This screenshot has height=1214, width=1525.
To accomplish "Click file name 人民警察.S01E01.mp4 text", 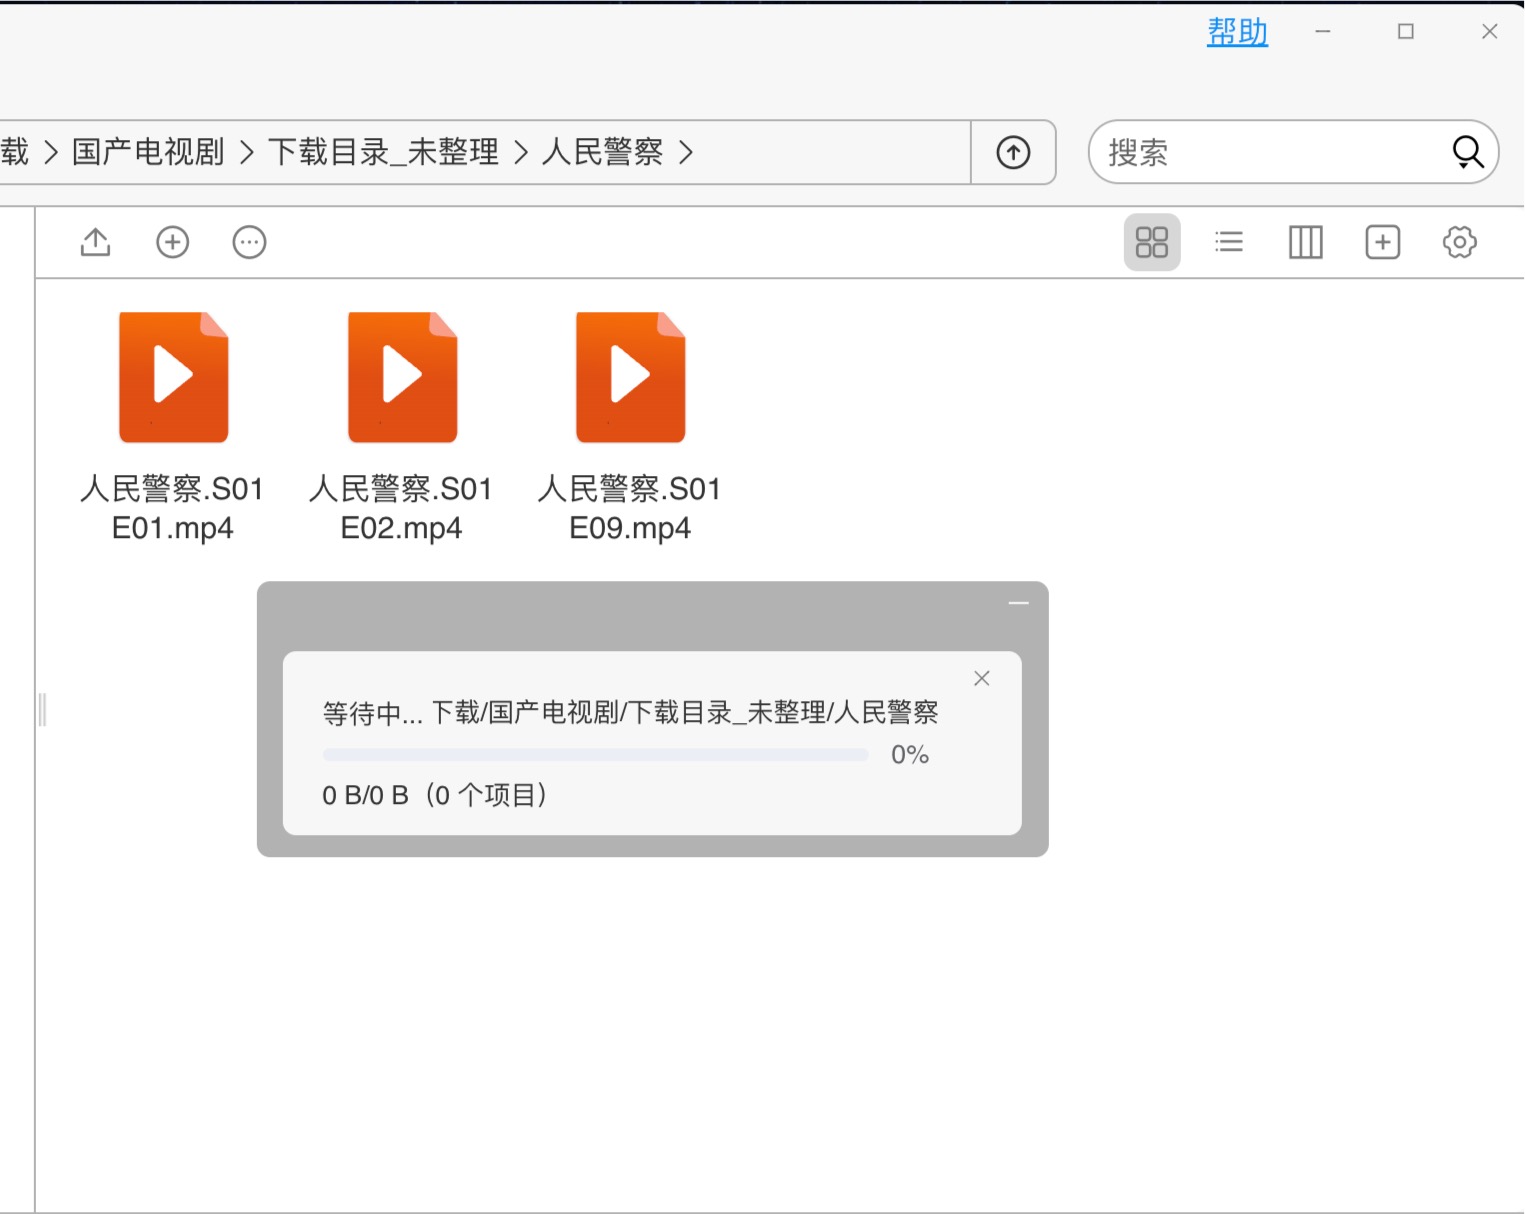I will pos(172,508).
